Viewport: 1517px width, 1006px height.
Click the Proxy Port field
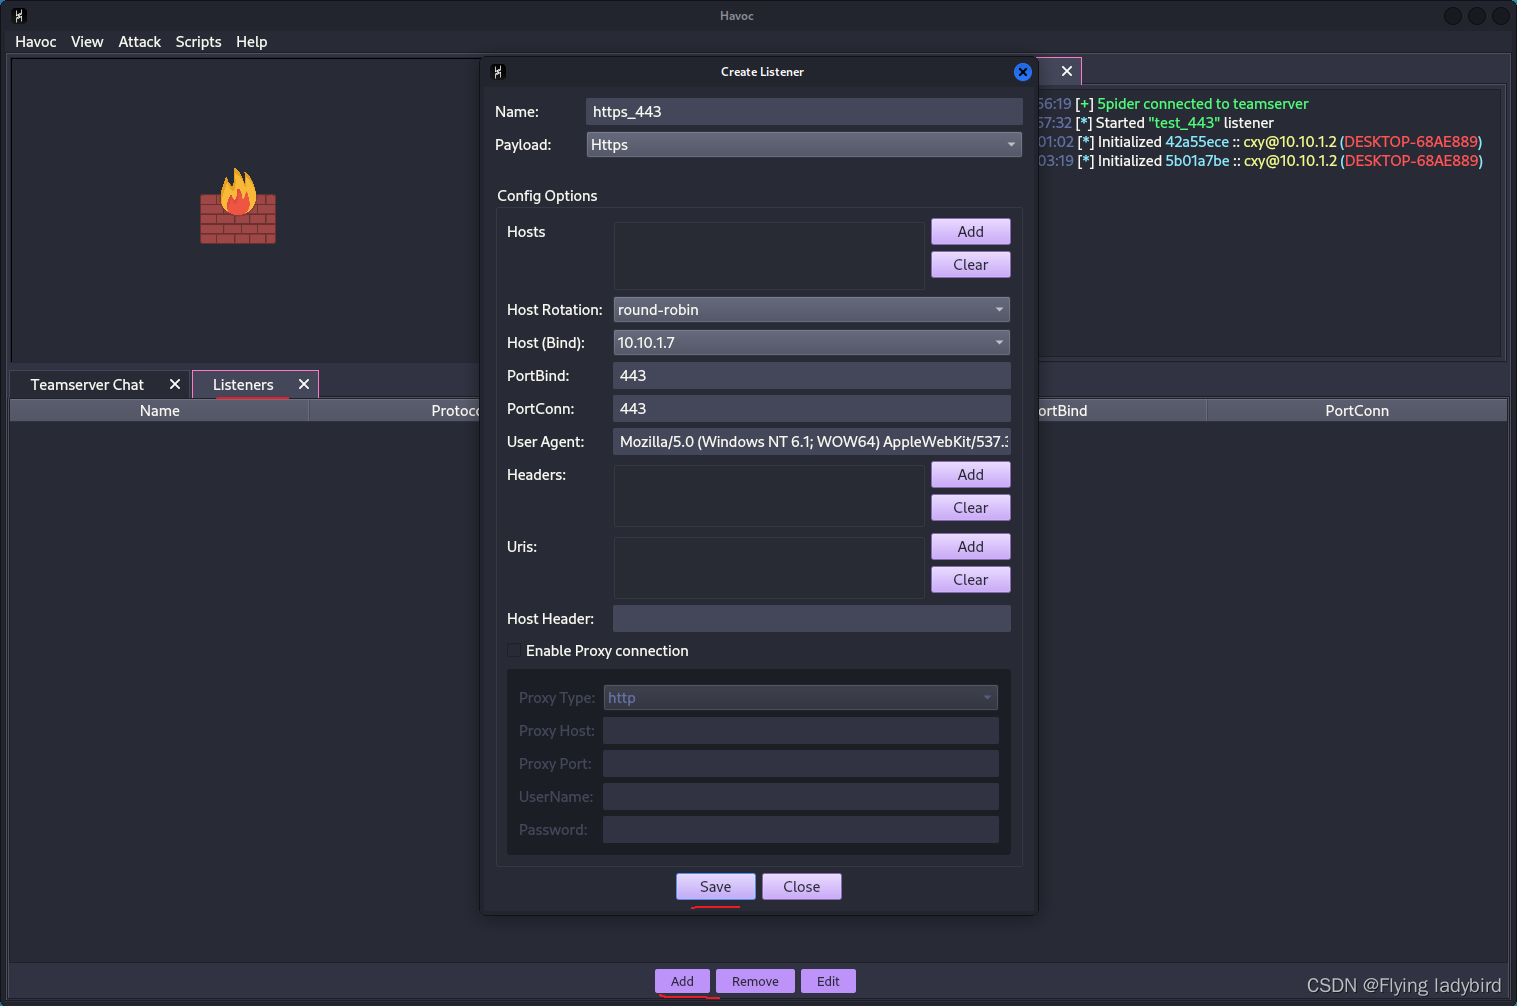pyautogui.click(x=800, y=764)
